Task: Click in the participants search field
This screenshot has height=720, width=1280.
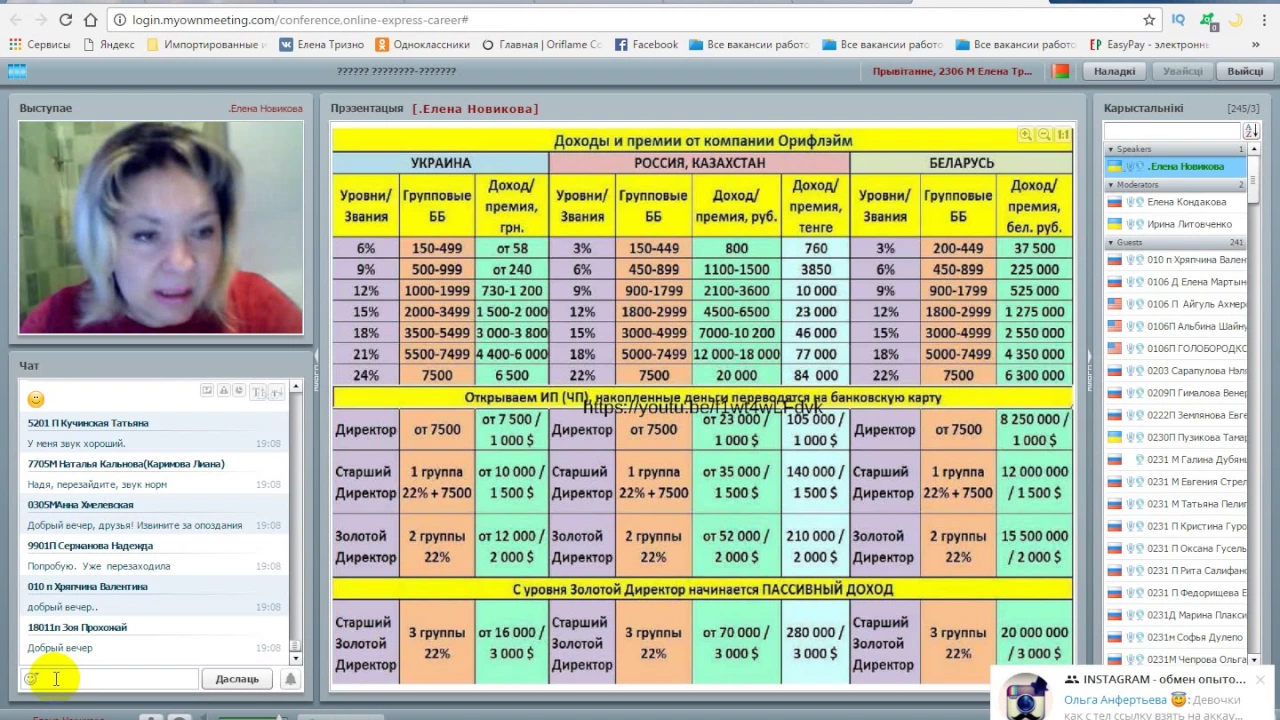Action: (1171, 131)
